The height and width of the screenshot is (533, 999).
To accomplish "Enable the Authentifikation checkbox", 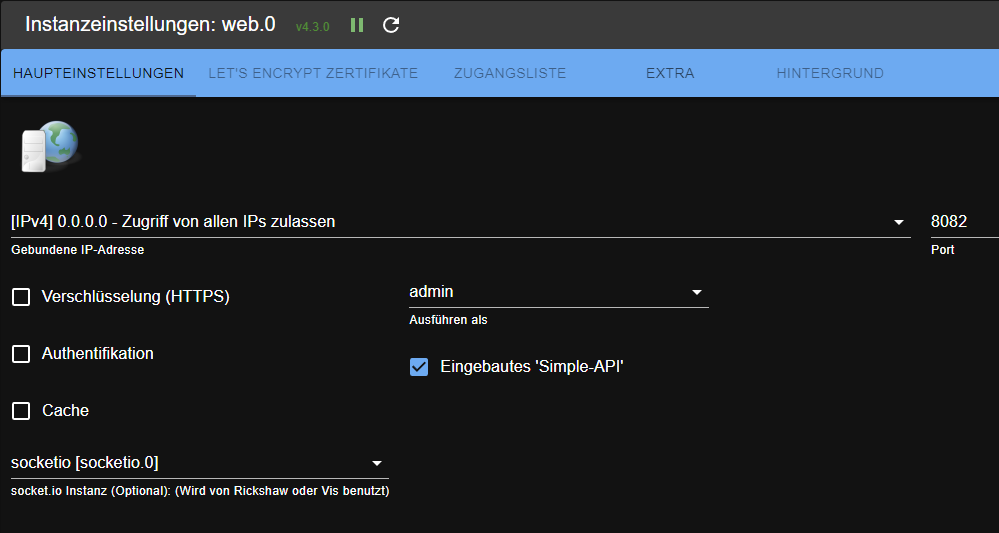I will tap(21, 354).
